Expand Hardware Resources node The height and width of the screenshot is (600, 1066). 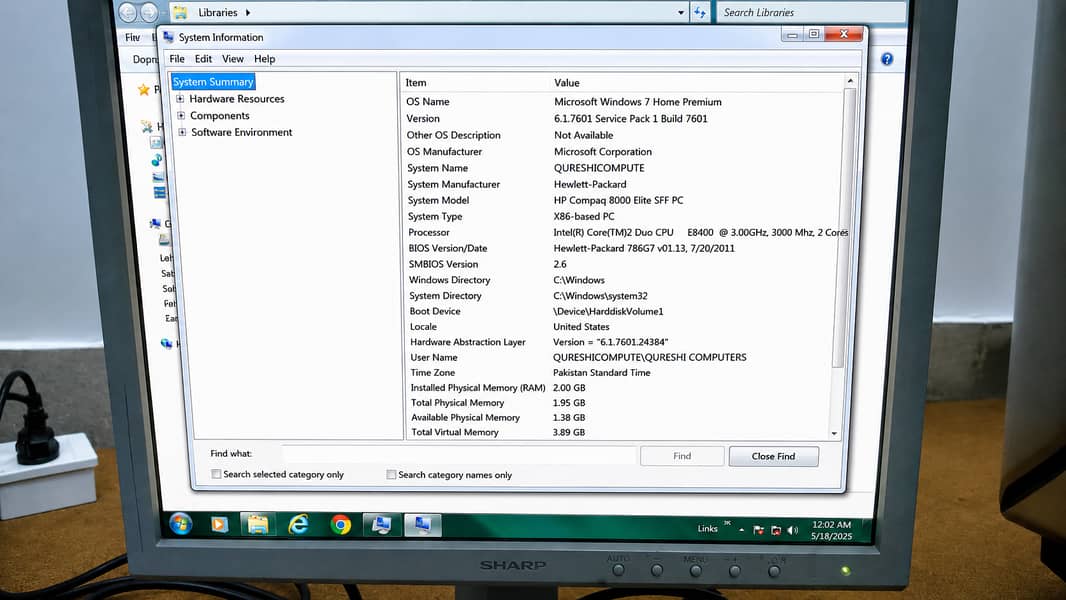(x=180, y=99)
